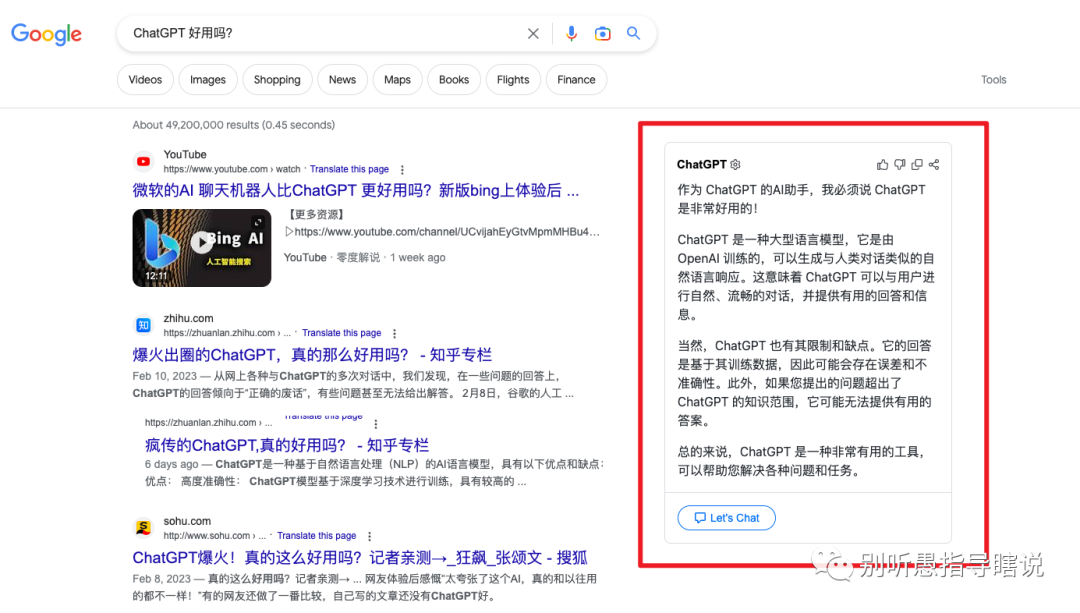Select the Images filter tab
Screen dimensions: 1080x613
click(x=208, y=80)
